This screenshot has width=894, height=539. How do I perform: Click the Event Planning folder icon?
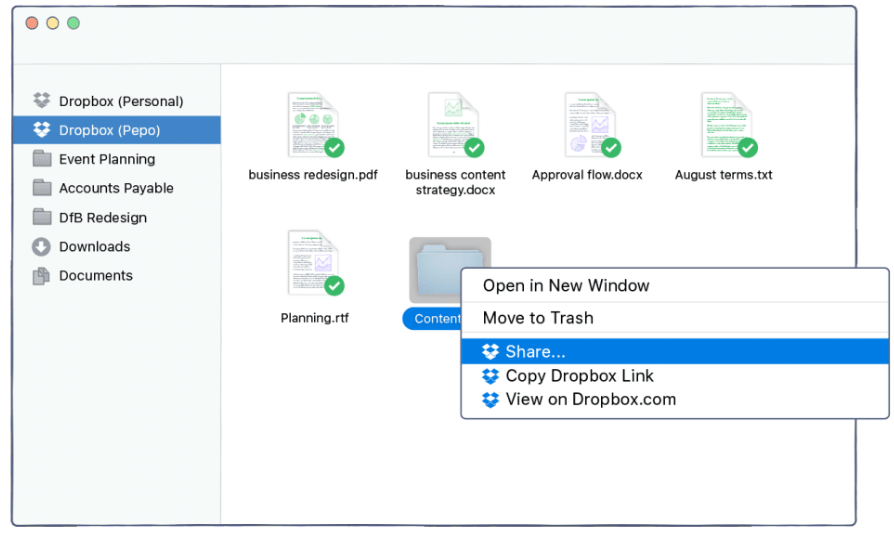click(x=42, y=159)
